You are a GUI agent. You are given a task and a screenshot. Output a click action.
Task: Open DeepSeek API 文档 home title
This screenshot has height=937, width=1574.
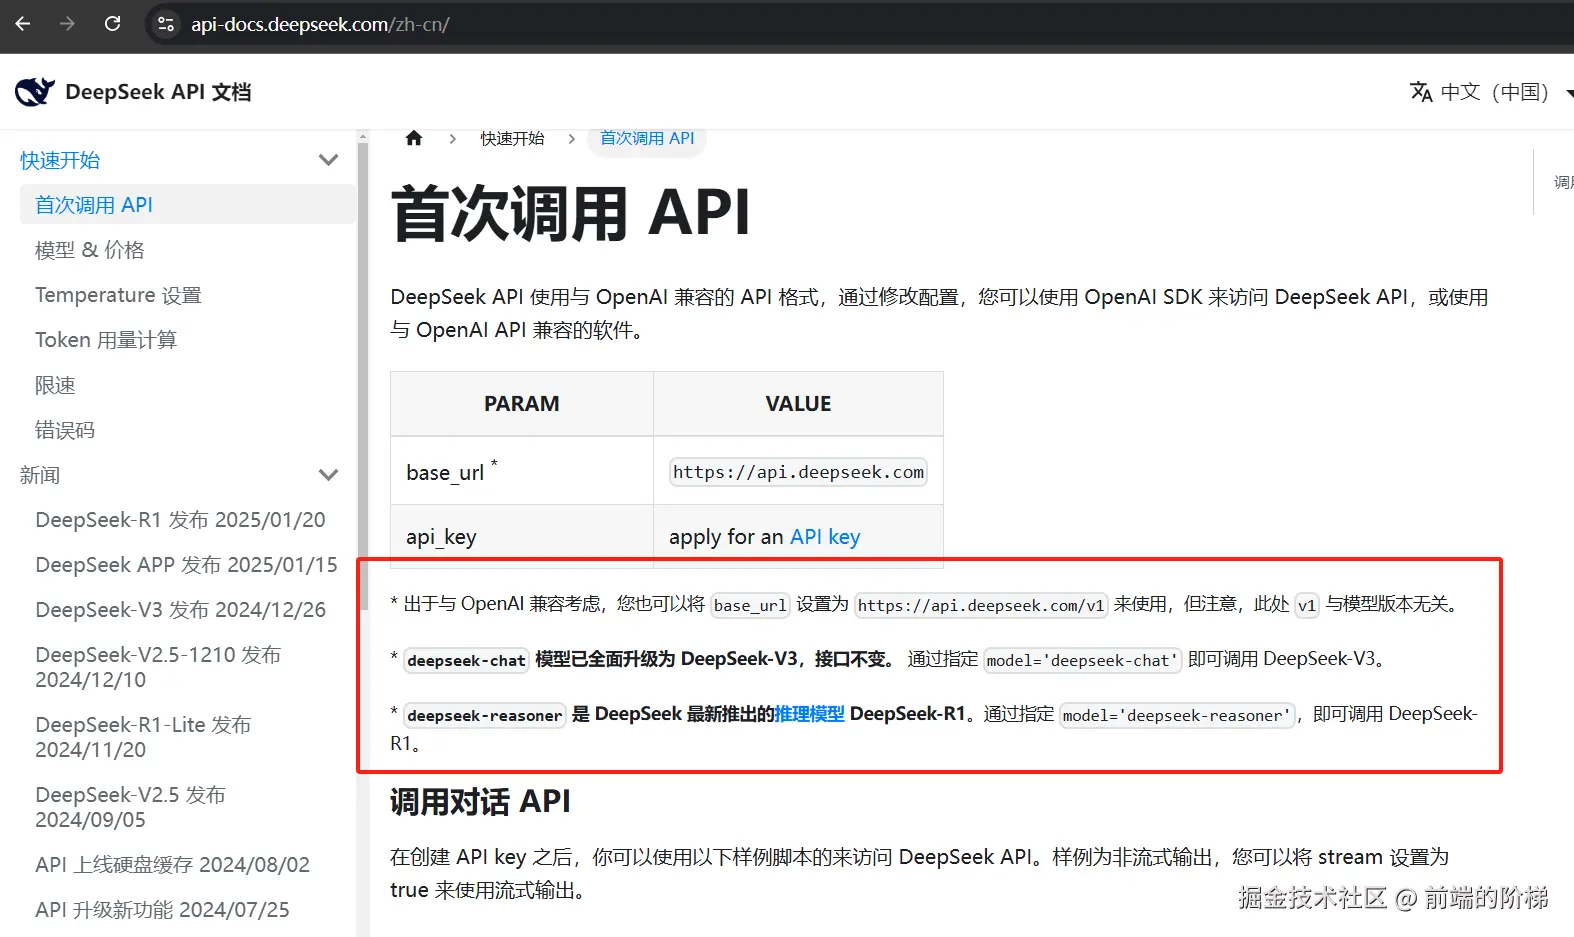[x=158, y=92]
